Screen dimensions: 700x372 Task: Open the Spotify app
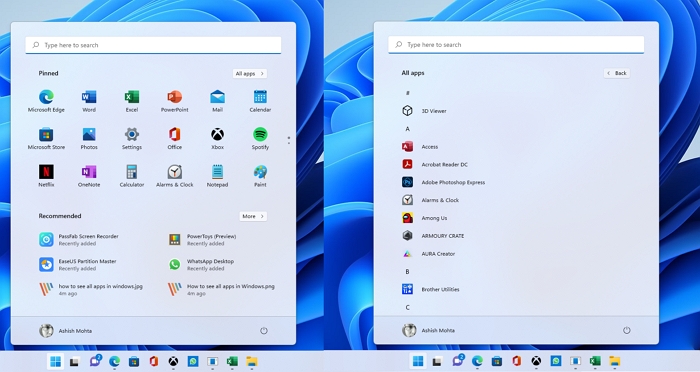click(260, 138)
